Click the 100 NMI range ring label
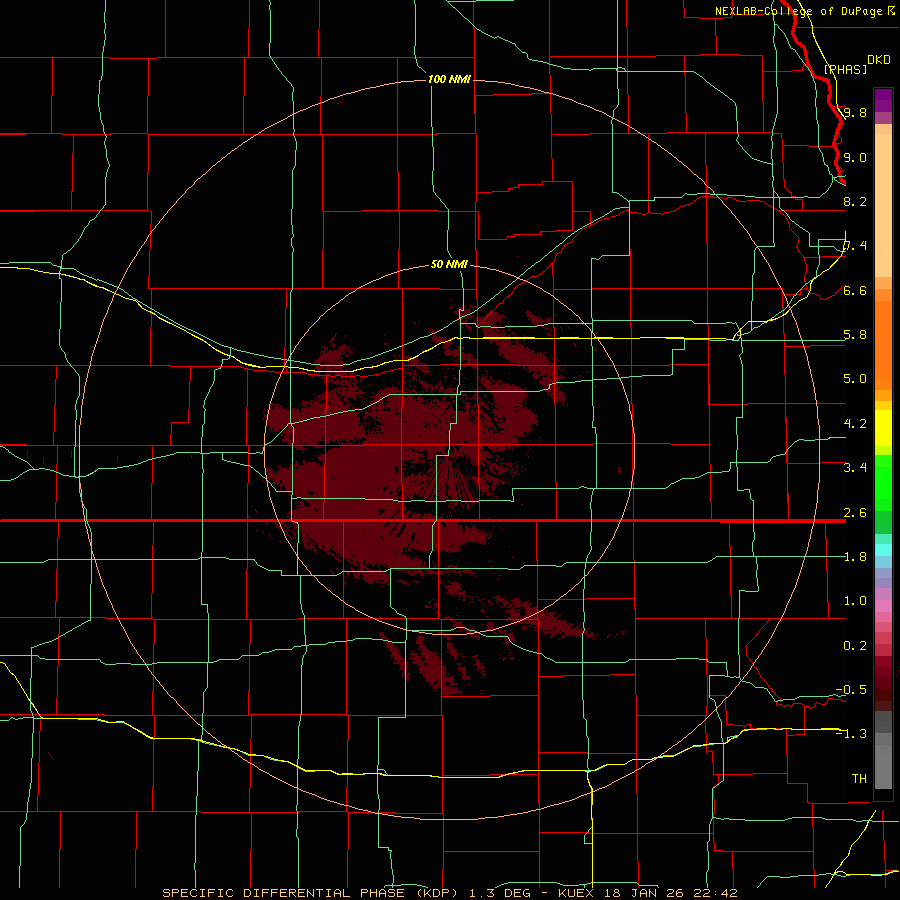 point(449,79)
